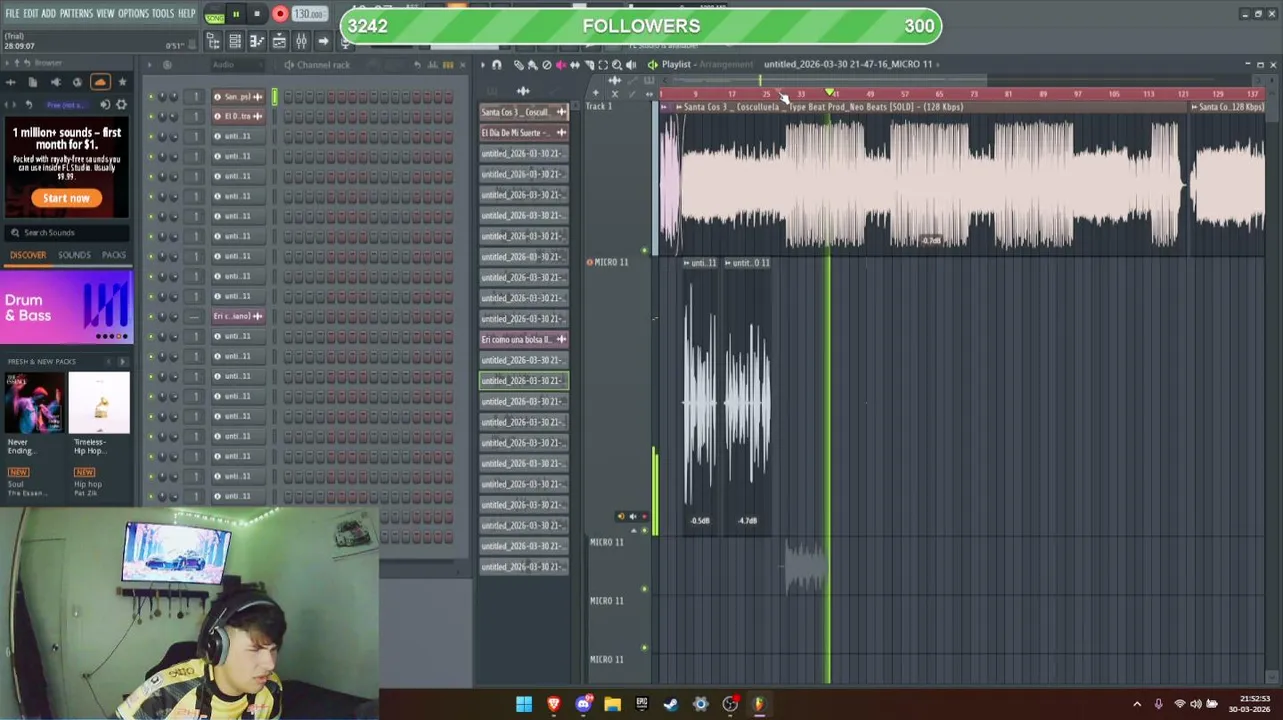The height and width of the screenshot is (720, 1283).
Task: Mute the Eri c..iano channel LED
Action: point(151,317)
